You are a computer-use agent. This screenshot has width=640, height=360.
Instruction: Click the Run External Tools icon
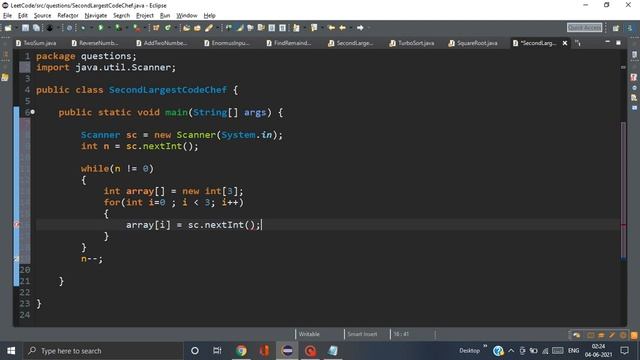[136, 28]
